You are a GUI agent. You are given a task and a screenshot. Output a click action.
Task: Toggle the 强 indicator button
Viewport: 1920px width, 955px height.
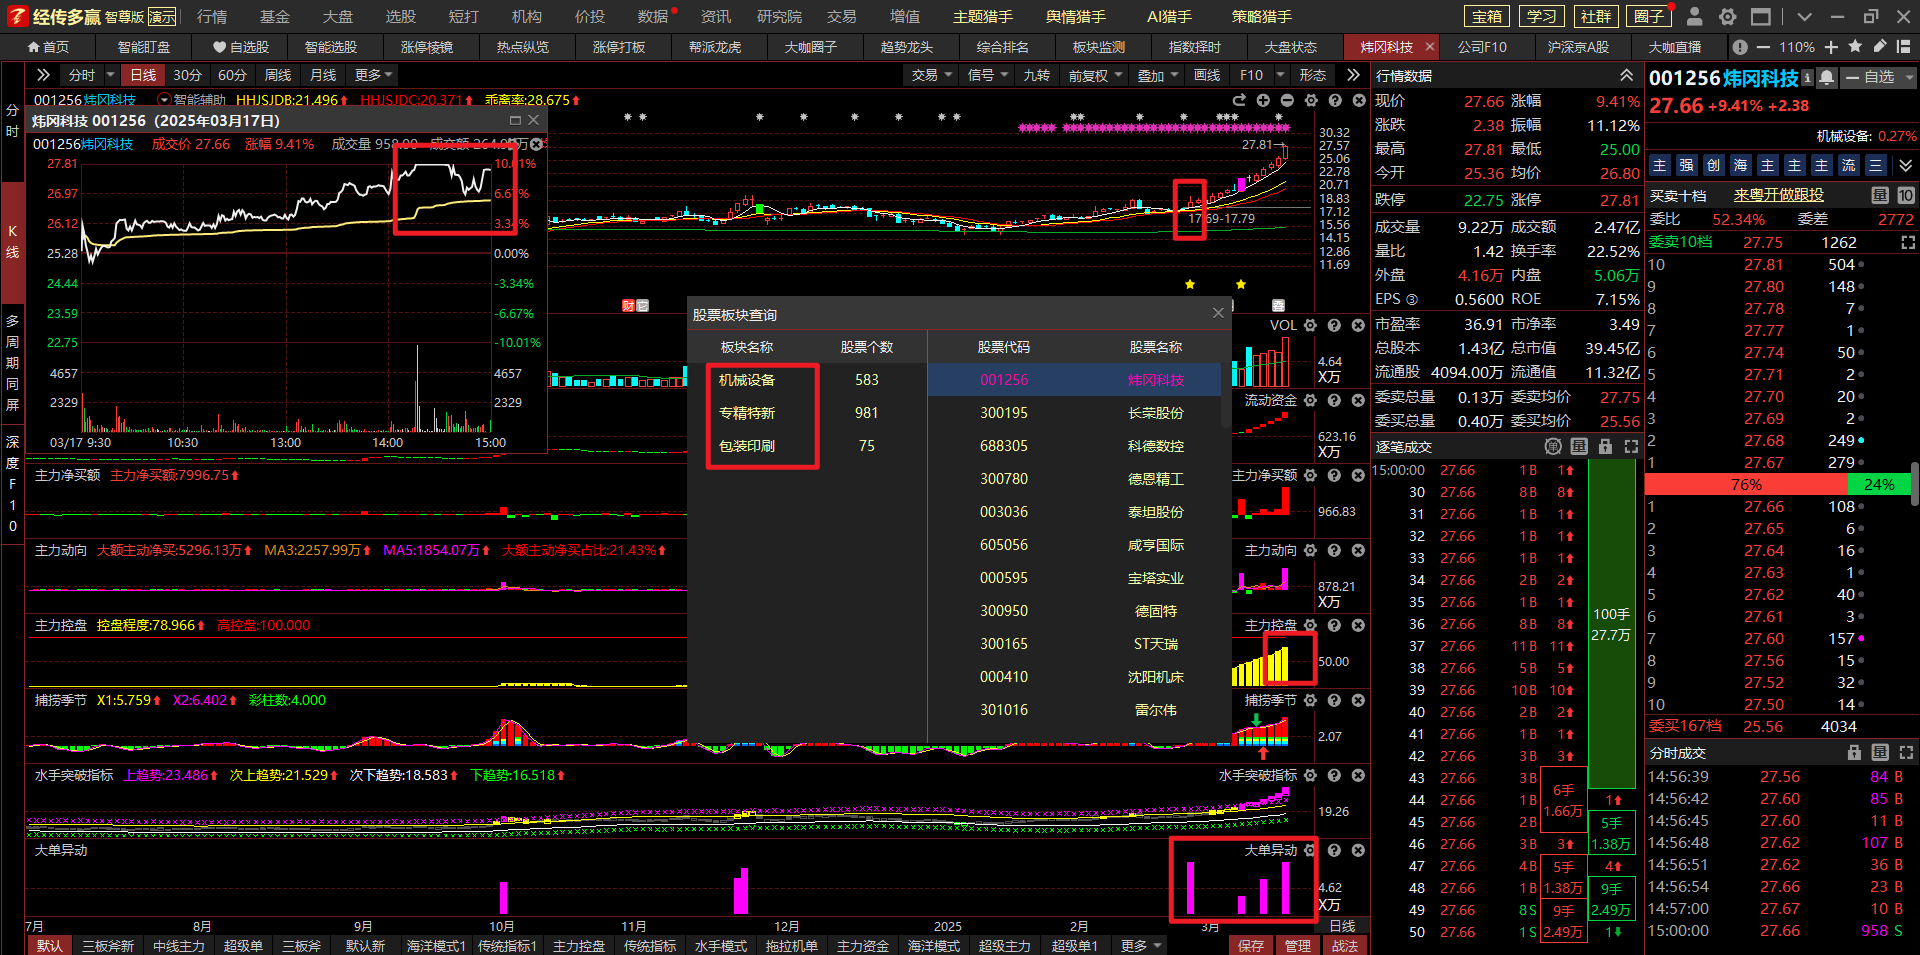(1686, 165)
